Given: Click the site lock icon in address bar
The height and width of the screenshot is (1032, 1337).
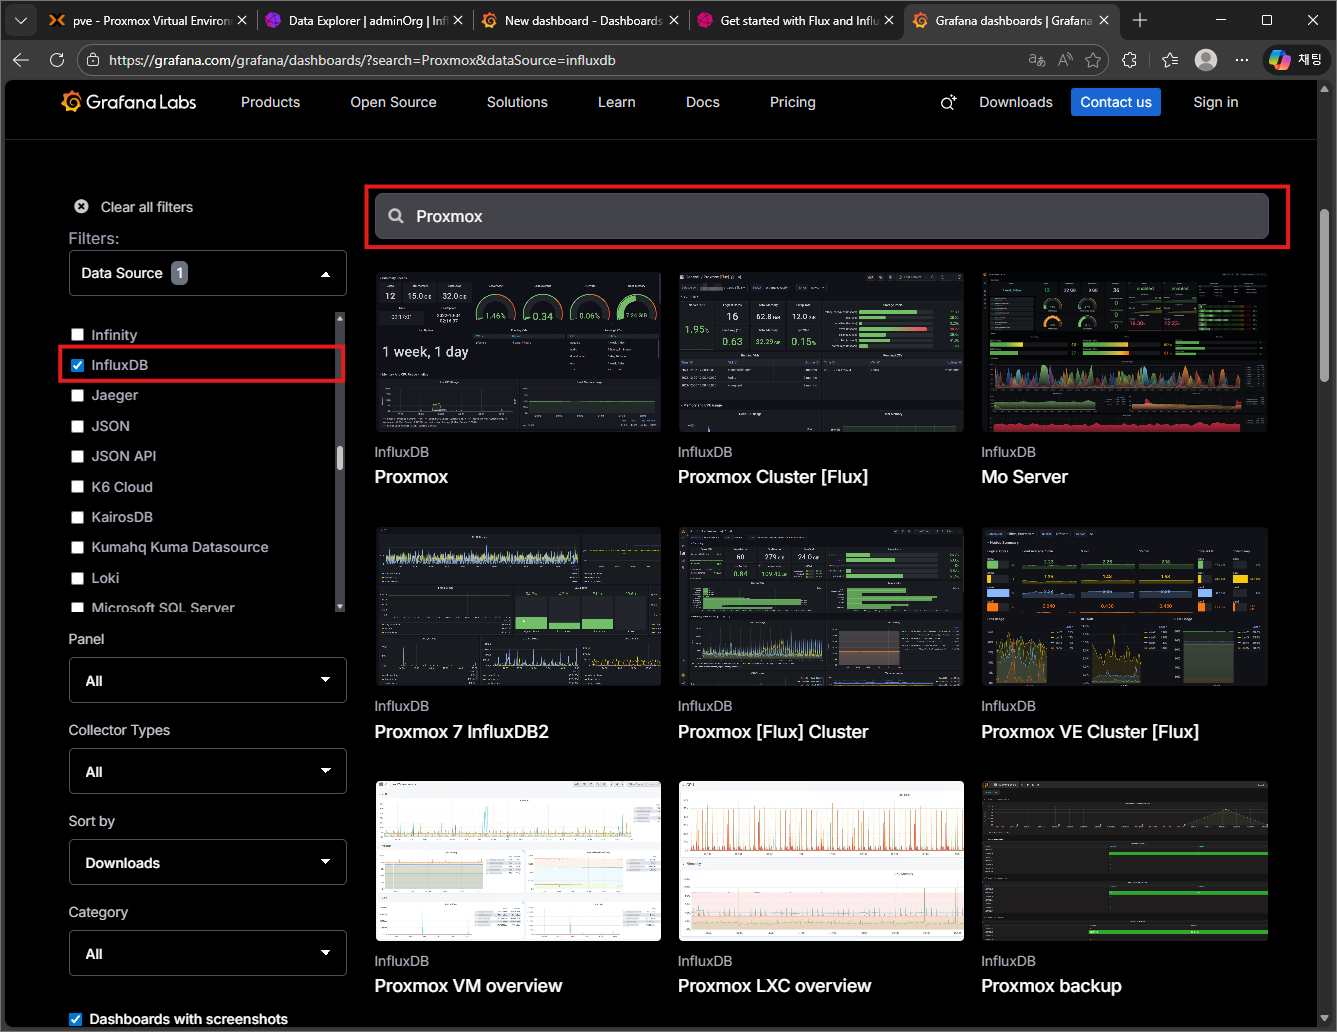Looking at the screenshot, I should tap(93, 60).
